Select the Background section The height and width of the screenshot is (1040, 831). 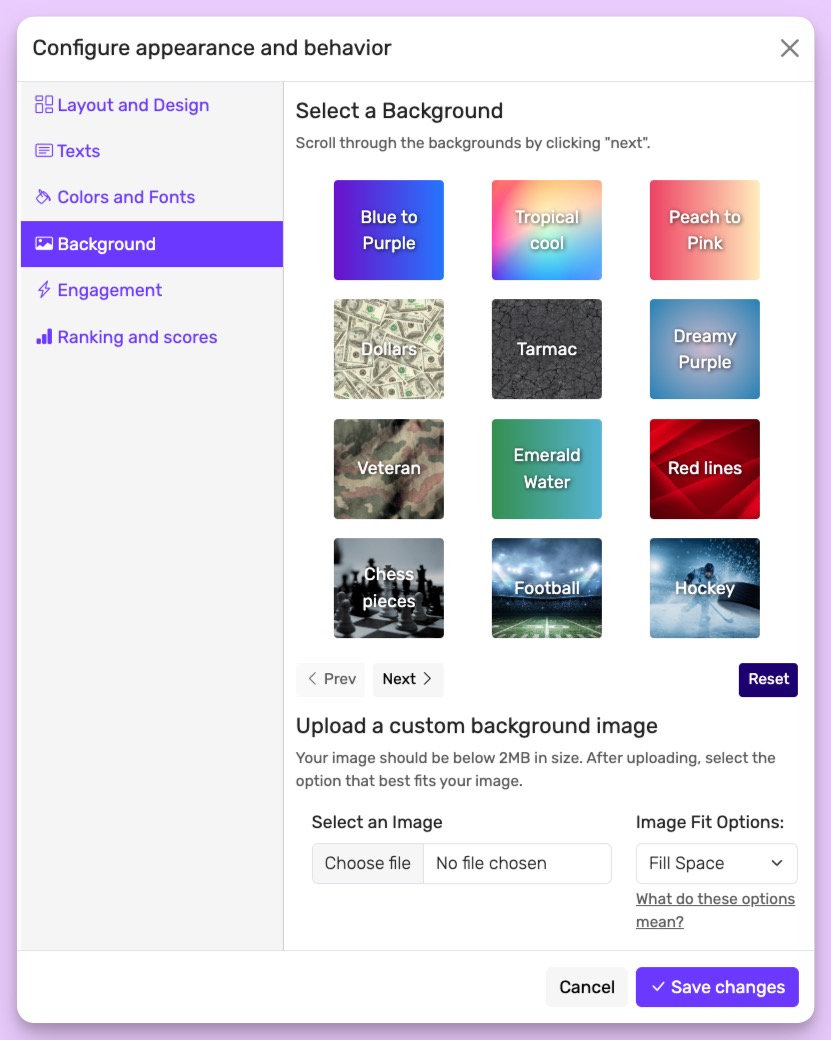tap(152, 244)
